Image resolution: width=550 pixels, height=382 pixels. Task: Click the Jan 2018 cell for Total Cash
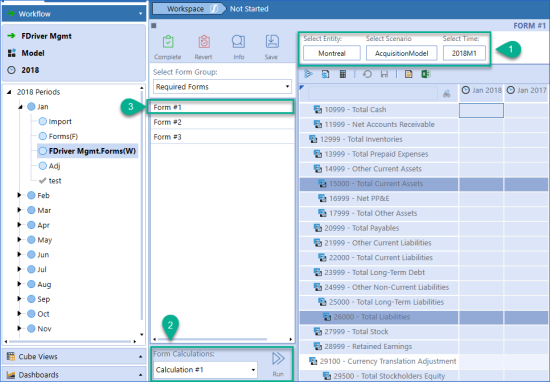coord(481,110)
